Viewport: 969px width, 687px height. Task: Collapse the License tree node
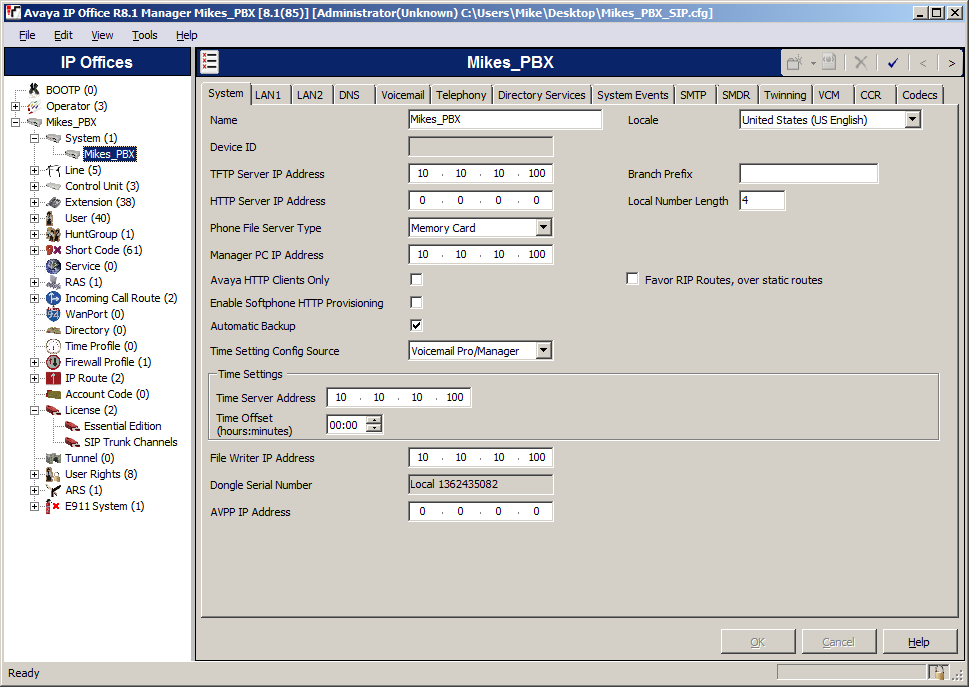pos(35,410)
